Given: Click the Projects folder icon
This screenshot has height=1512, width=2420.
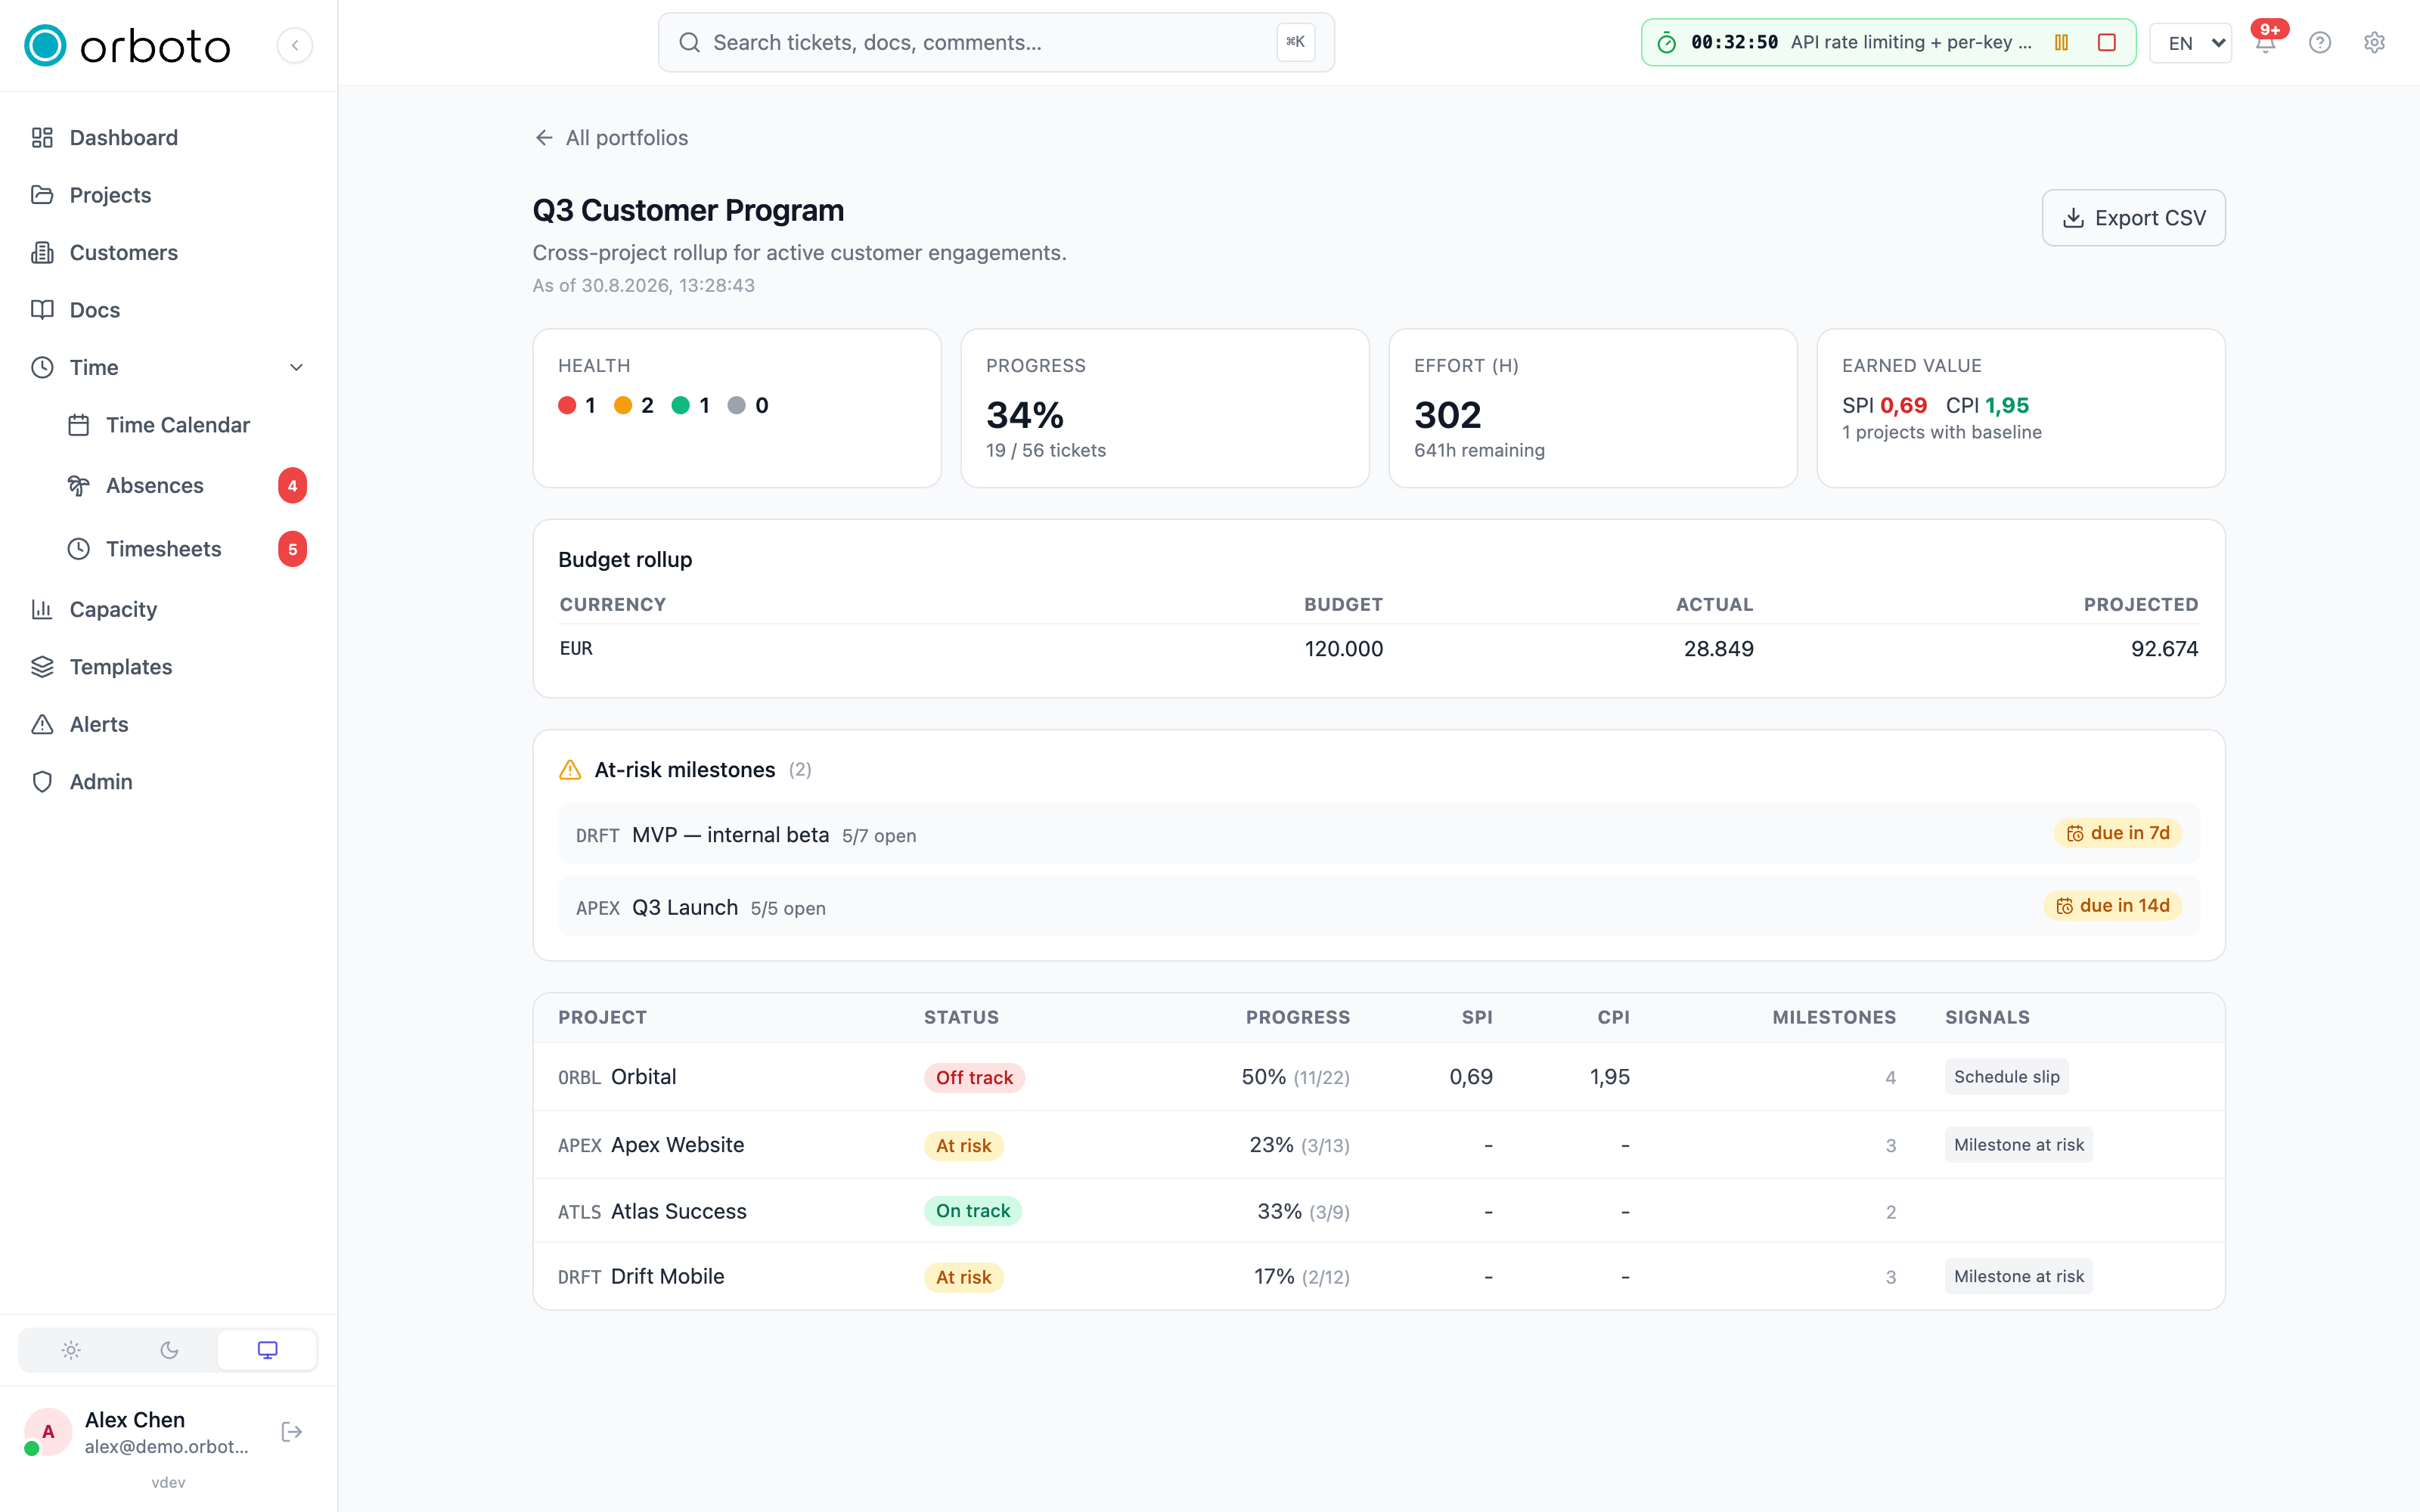Looking at the screenshot, I should (x=42, y=195).
